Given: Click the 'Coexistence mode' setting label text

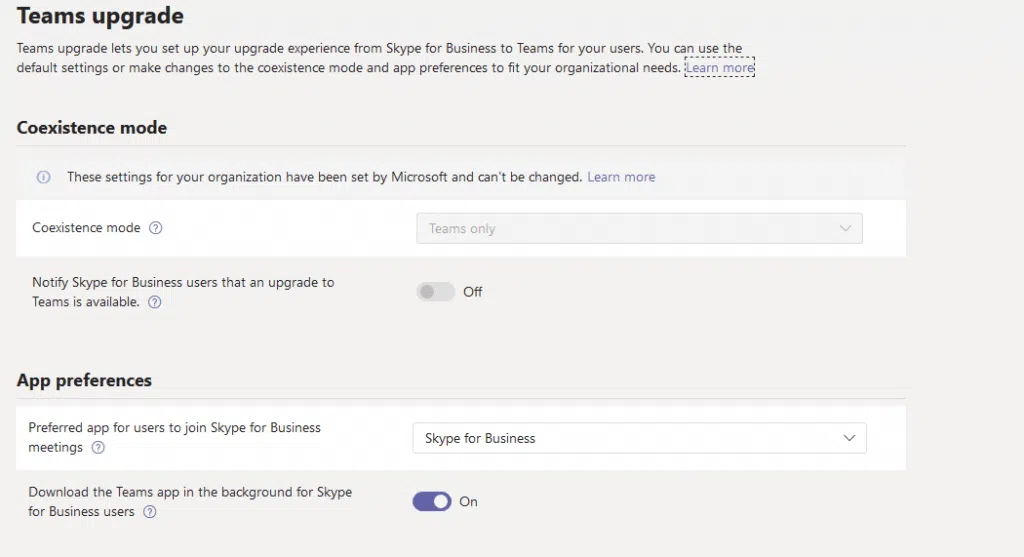Looking at the screenshot, I should (86, 228).
